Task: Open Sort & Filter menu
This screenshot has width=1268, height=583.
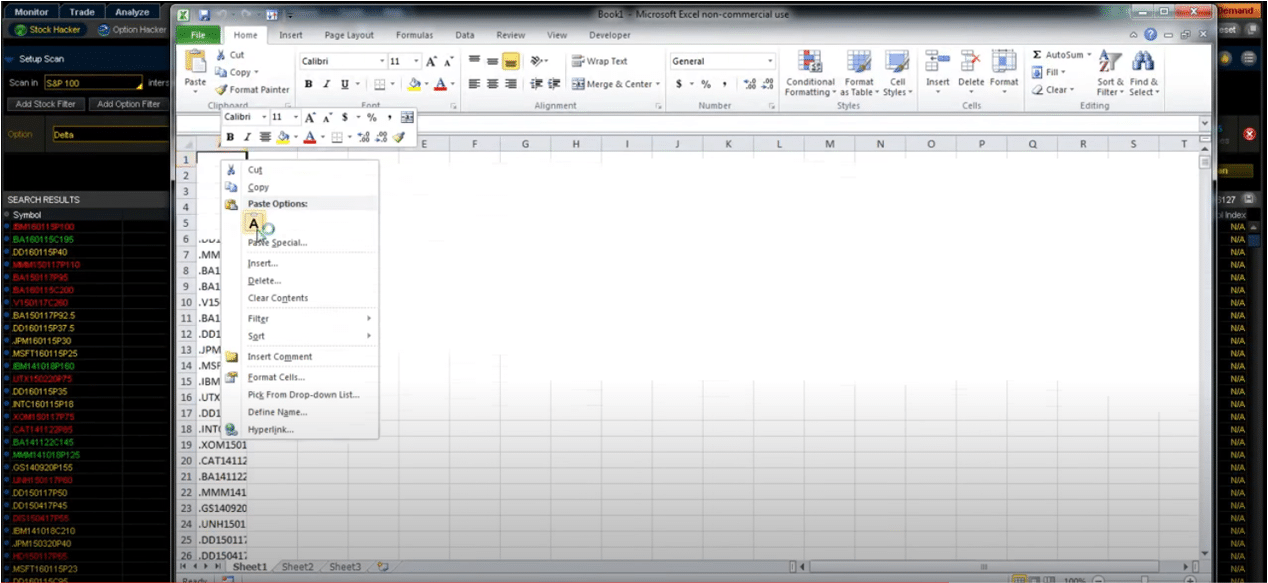Action: (1111, 72)
